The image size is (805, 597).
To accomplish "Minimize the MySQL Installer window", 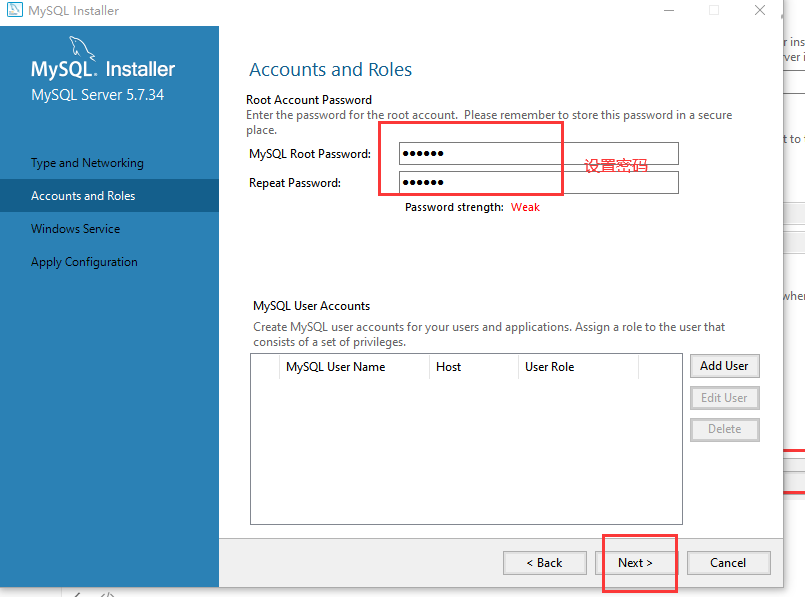I will point(669,10).
